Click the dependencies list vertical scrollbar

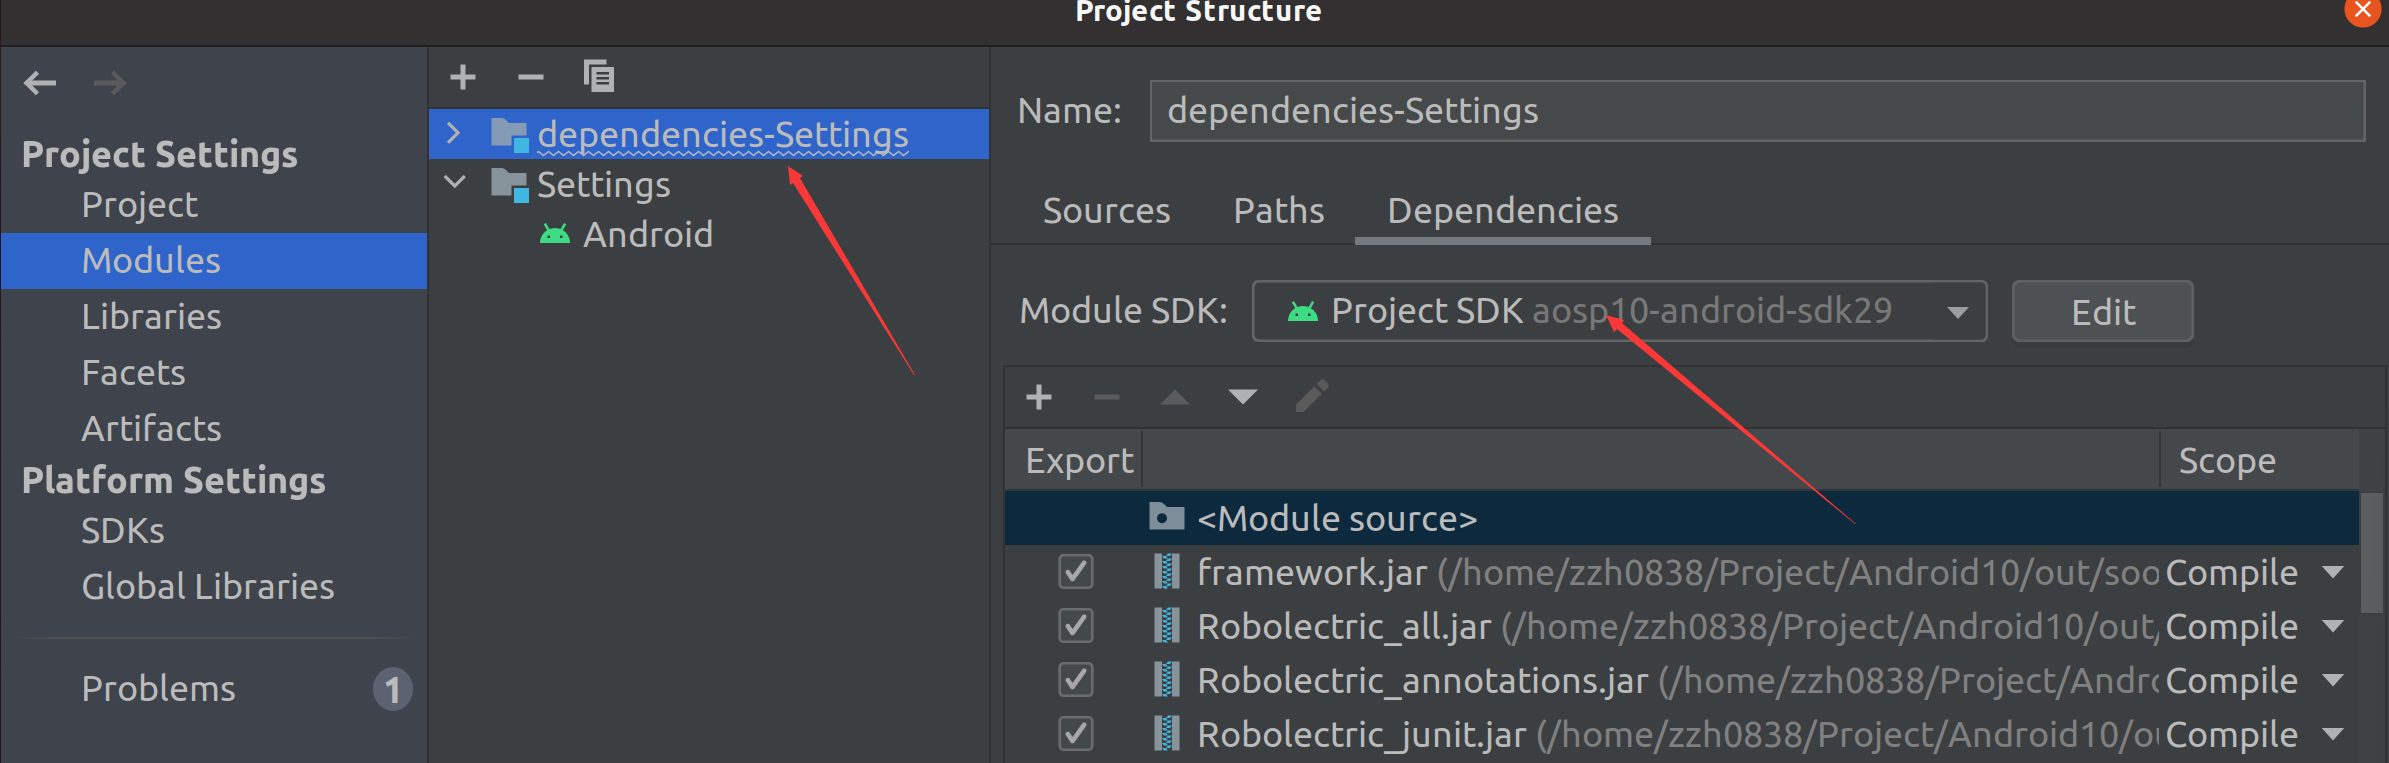click(x=2371, y=552)
